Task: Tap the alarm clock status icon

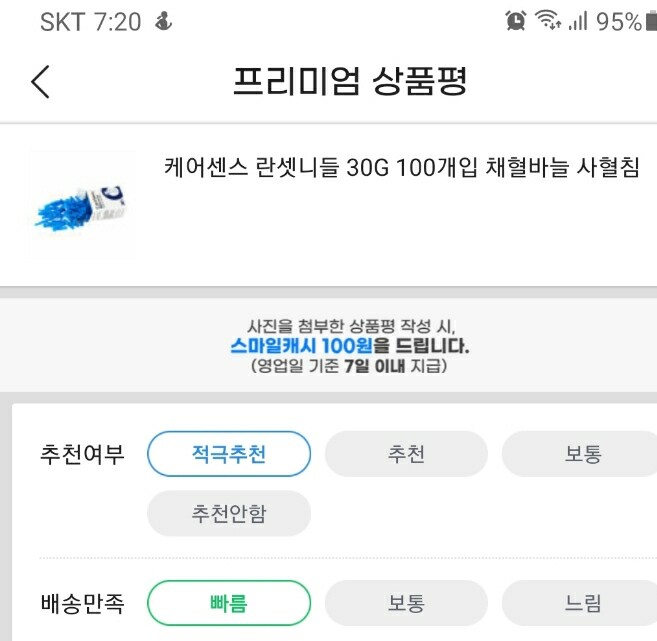Action: point(515,20)
